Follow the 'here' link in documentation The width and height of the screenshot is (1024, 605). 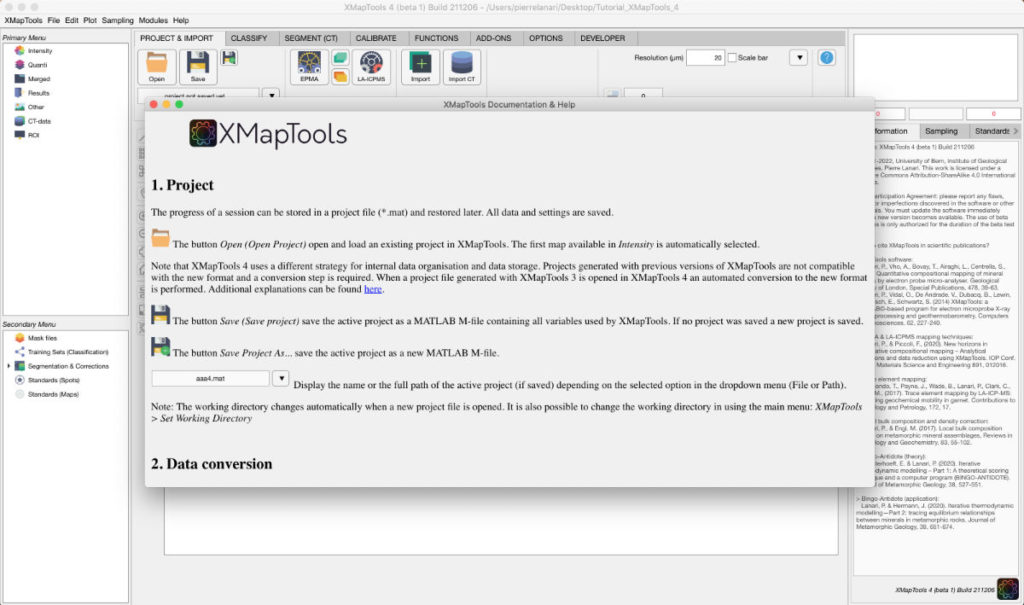[372, 289]
